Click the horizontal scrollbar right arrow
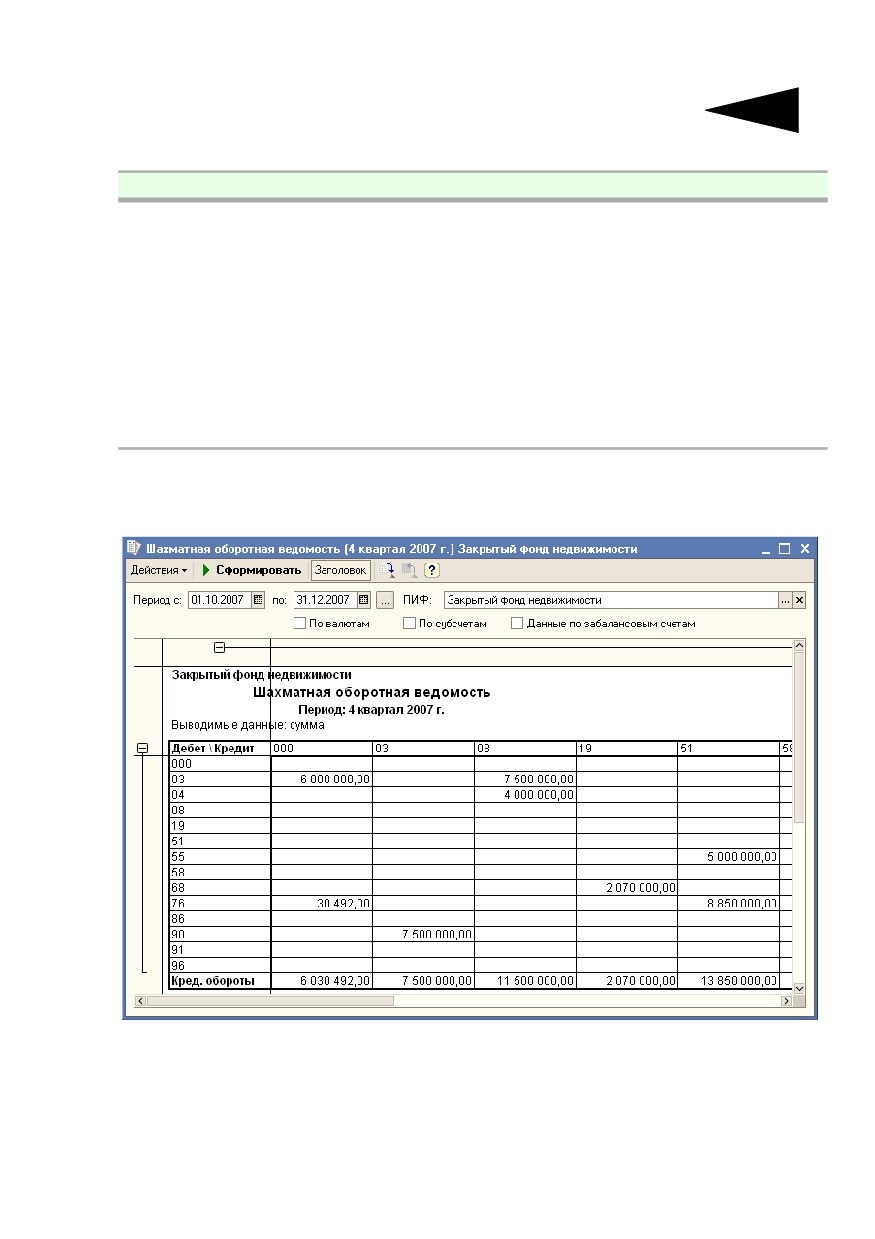875x1239 pixels. [x=786, y=1001]
